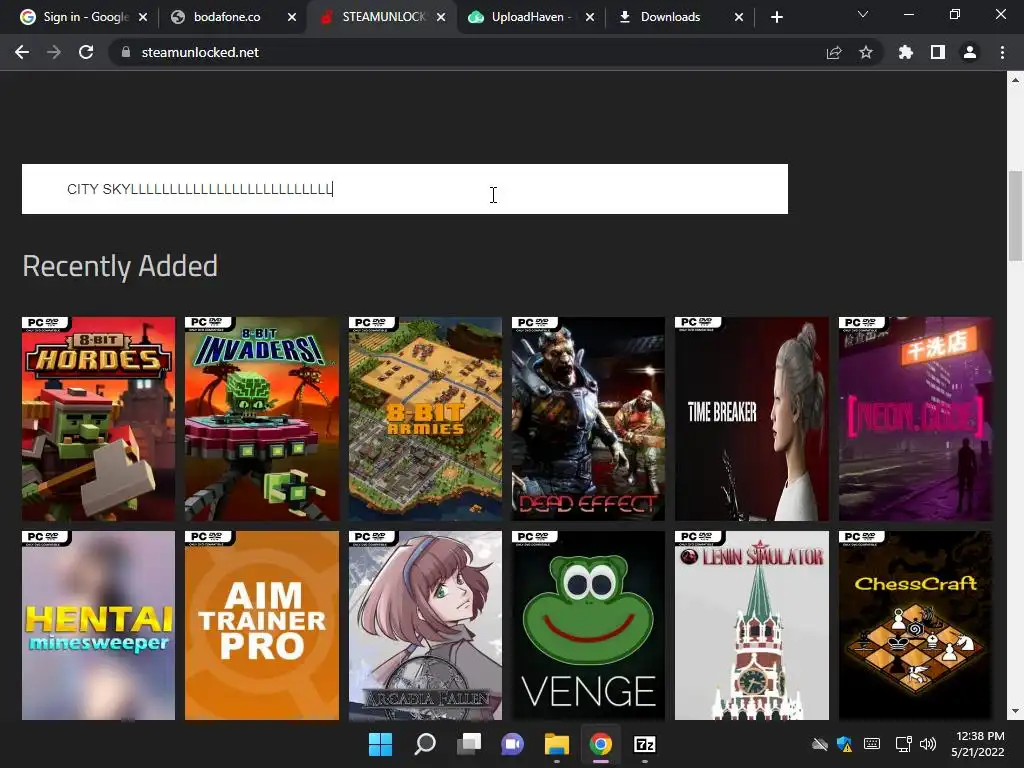Open File Explorer from the taskbar
Screen dimensions: 1024x768
[x=556, y=744]
